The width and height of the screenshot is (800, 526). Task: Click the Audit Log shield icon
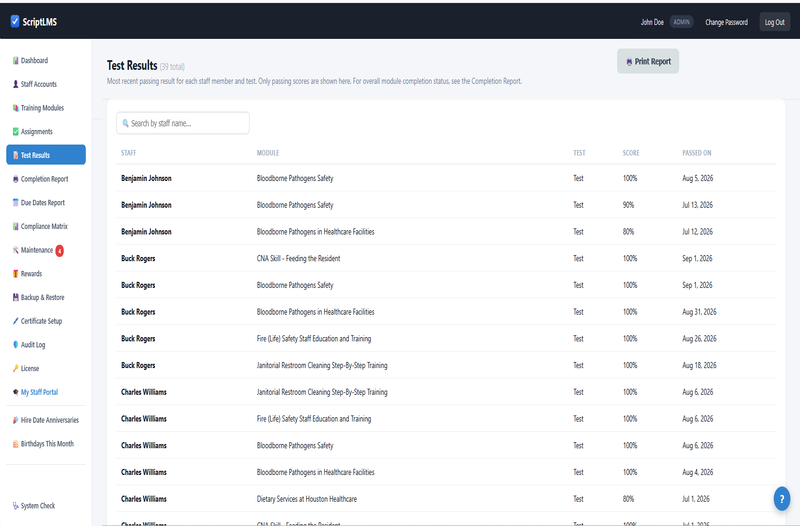pyautogui.click(x=15, y=345)
